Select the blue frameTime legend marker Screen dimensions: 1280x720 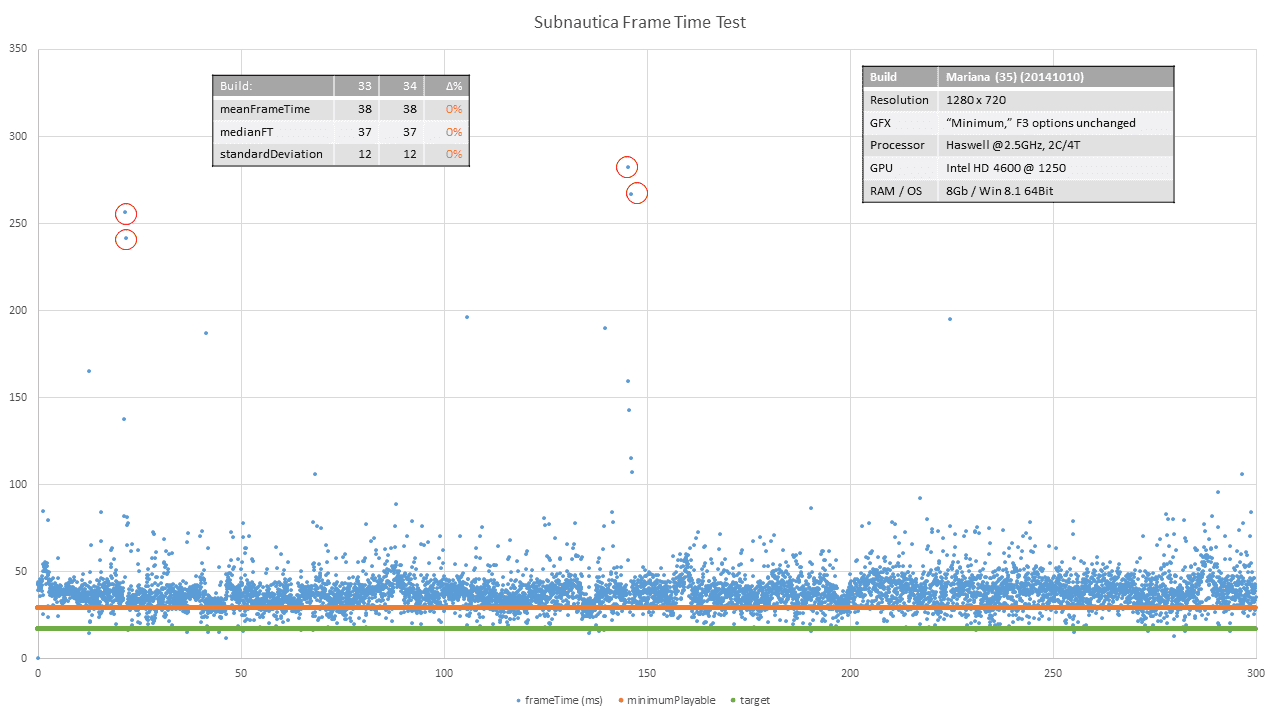coord(516,700)
